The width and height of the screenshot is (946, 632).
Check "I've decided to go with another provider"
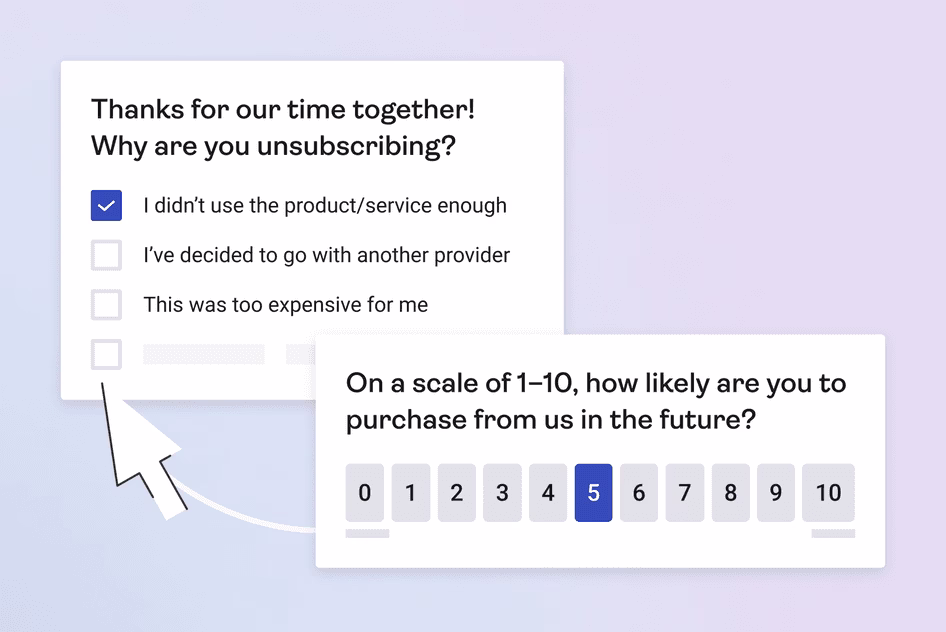click(x=105, y=255)
